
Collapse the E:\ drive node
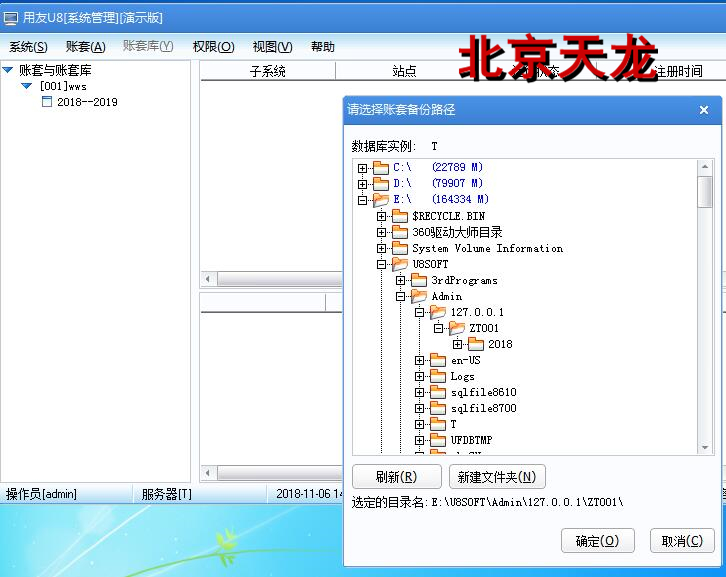click(362, 200)
